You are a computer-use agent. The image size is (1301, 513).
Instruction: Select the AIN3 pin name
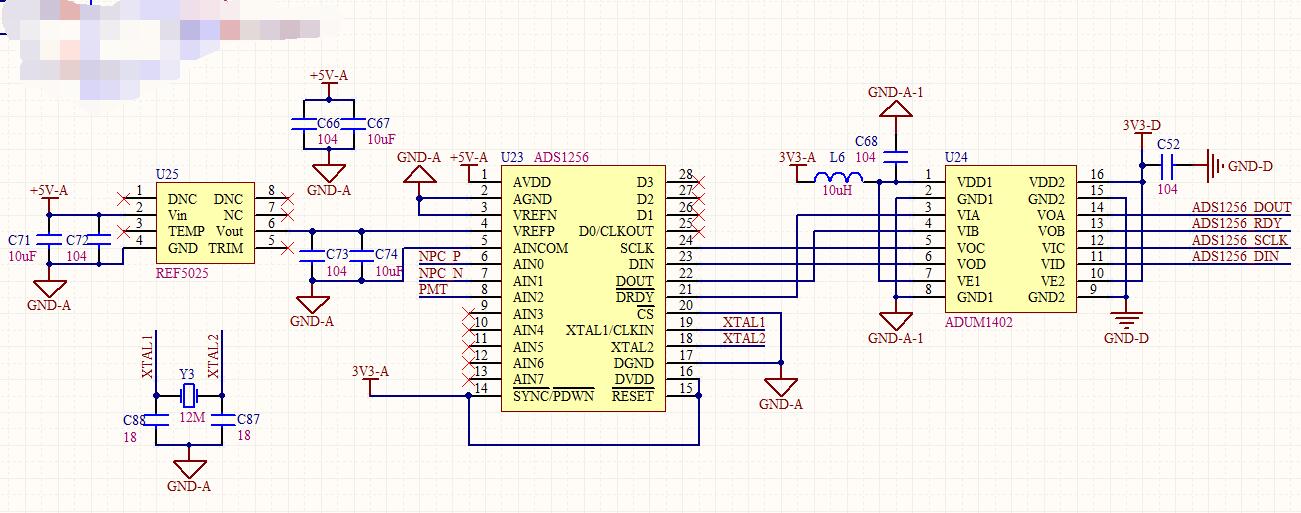[528, 314]
